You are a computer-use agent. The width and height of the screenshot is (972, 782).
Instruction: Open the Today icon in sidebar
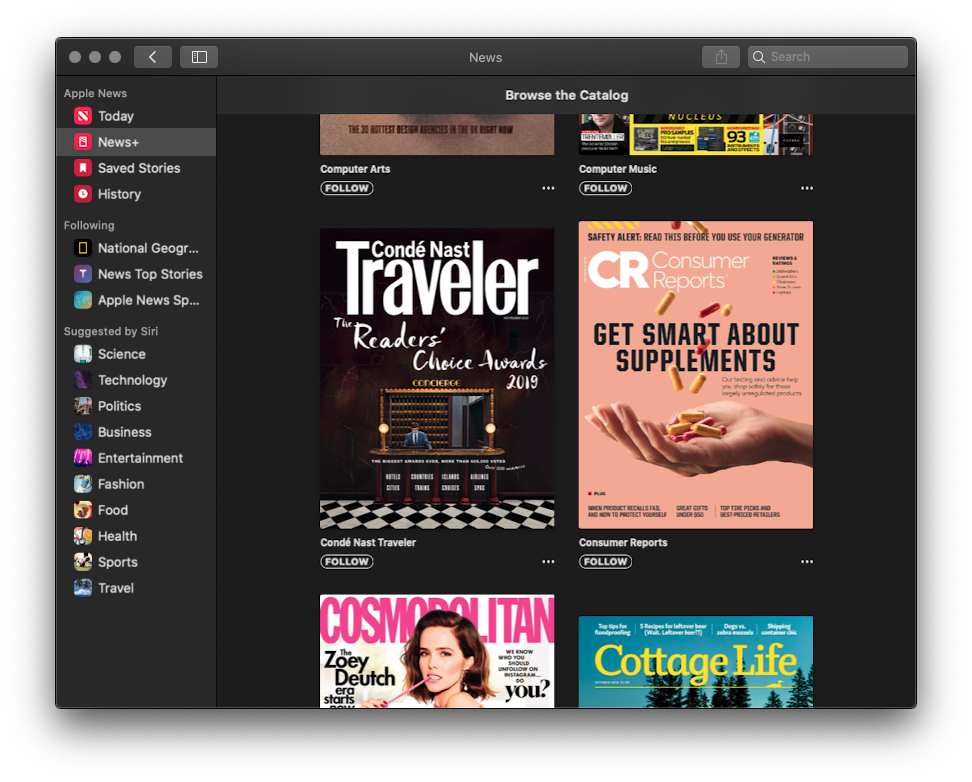(x=83, y=116)
